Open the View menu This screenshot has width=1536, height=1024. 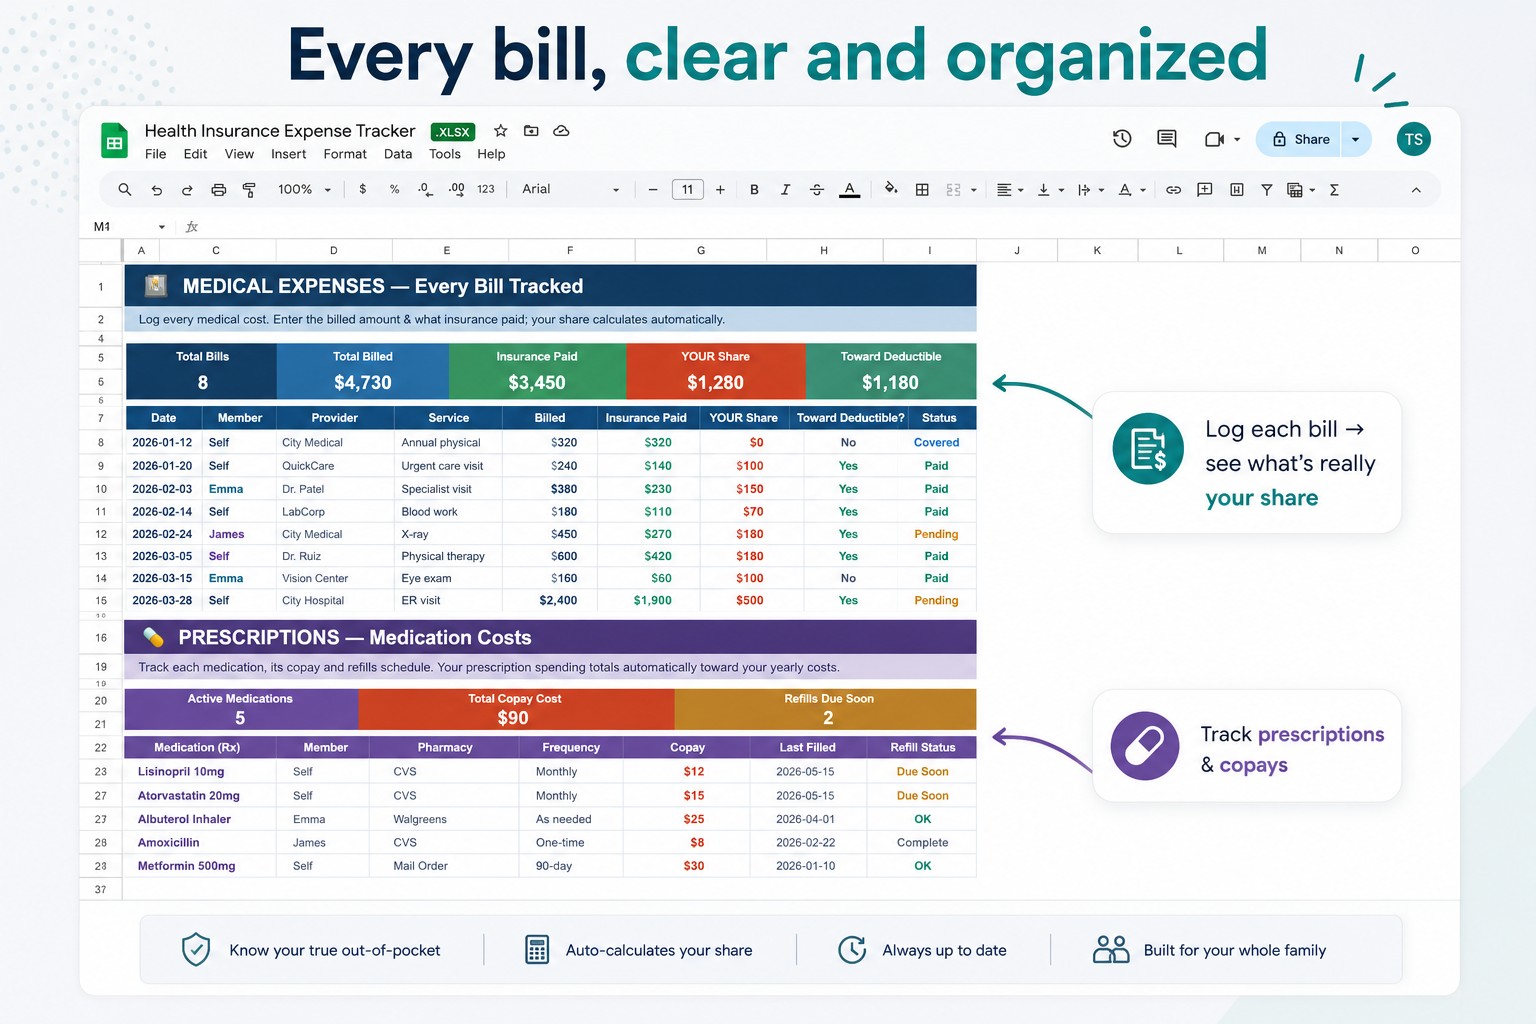239,154
